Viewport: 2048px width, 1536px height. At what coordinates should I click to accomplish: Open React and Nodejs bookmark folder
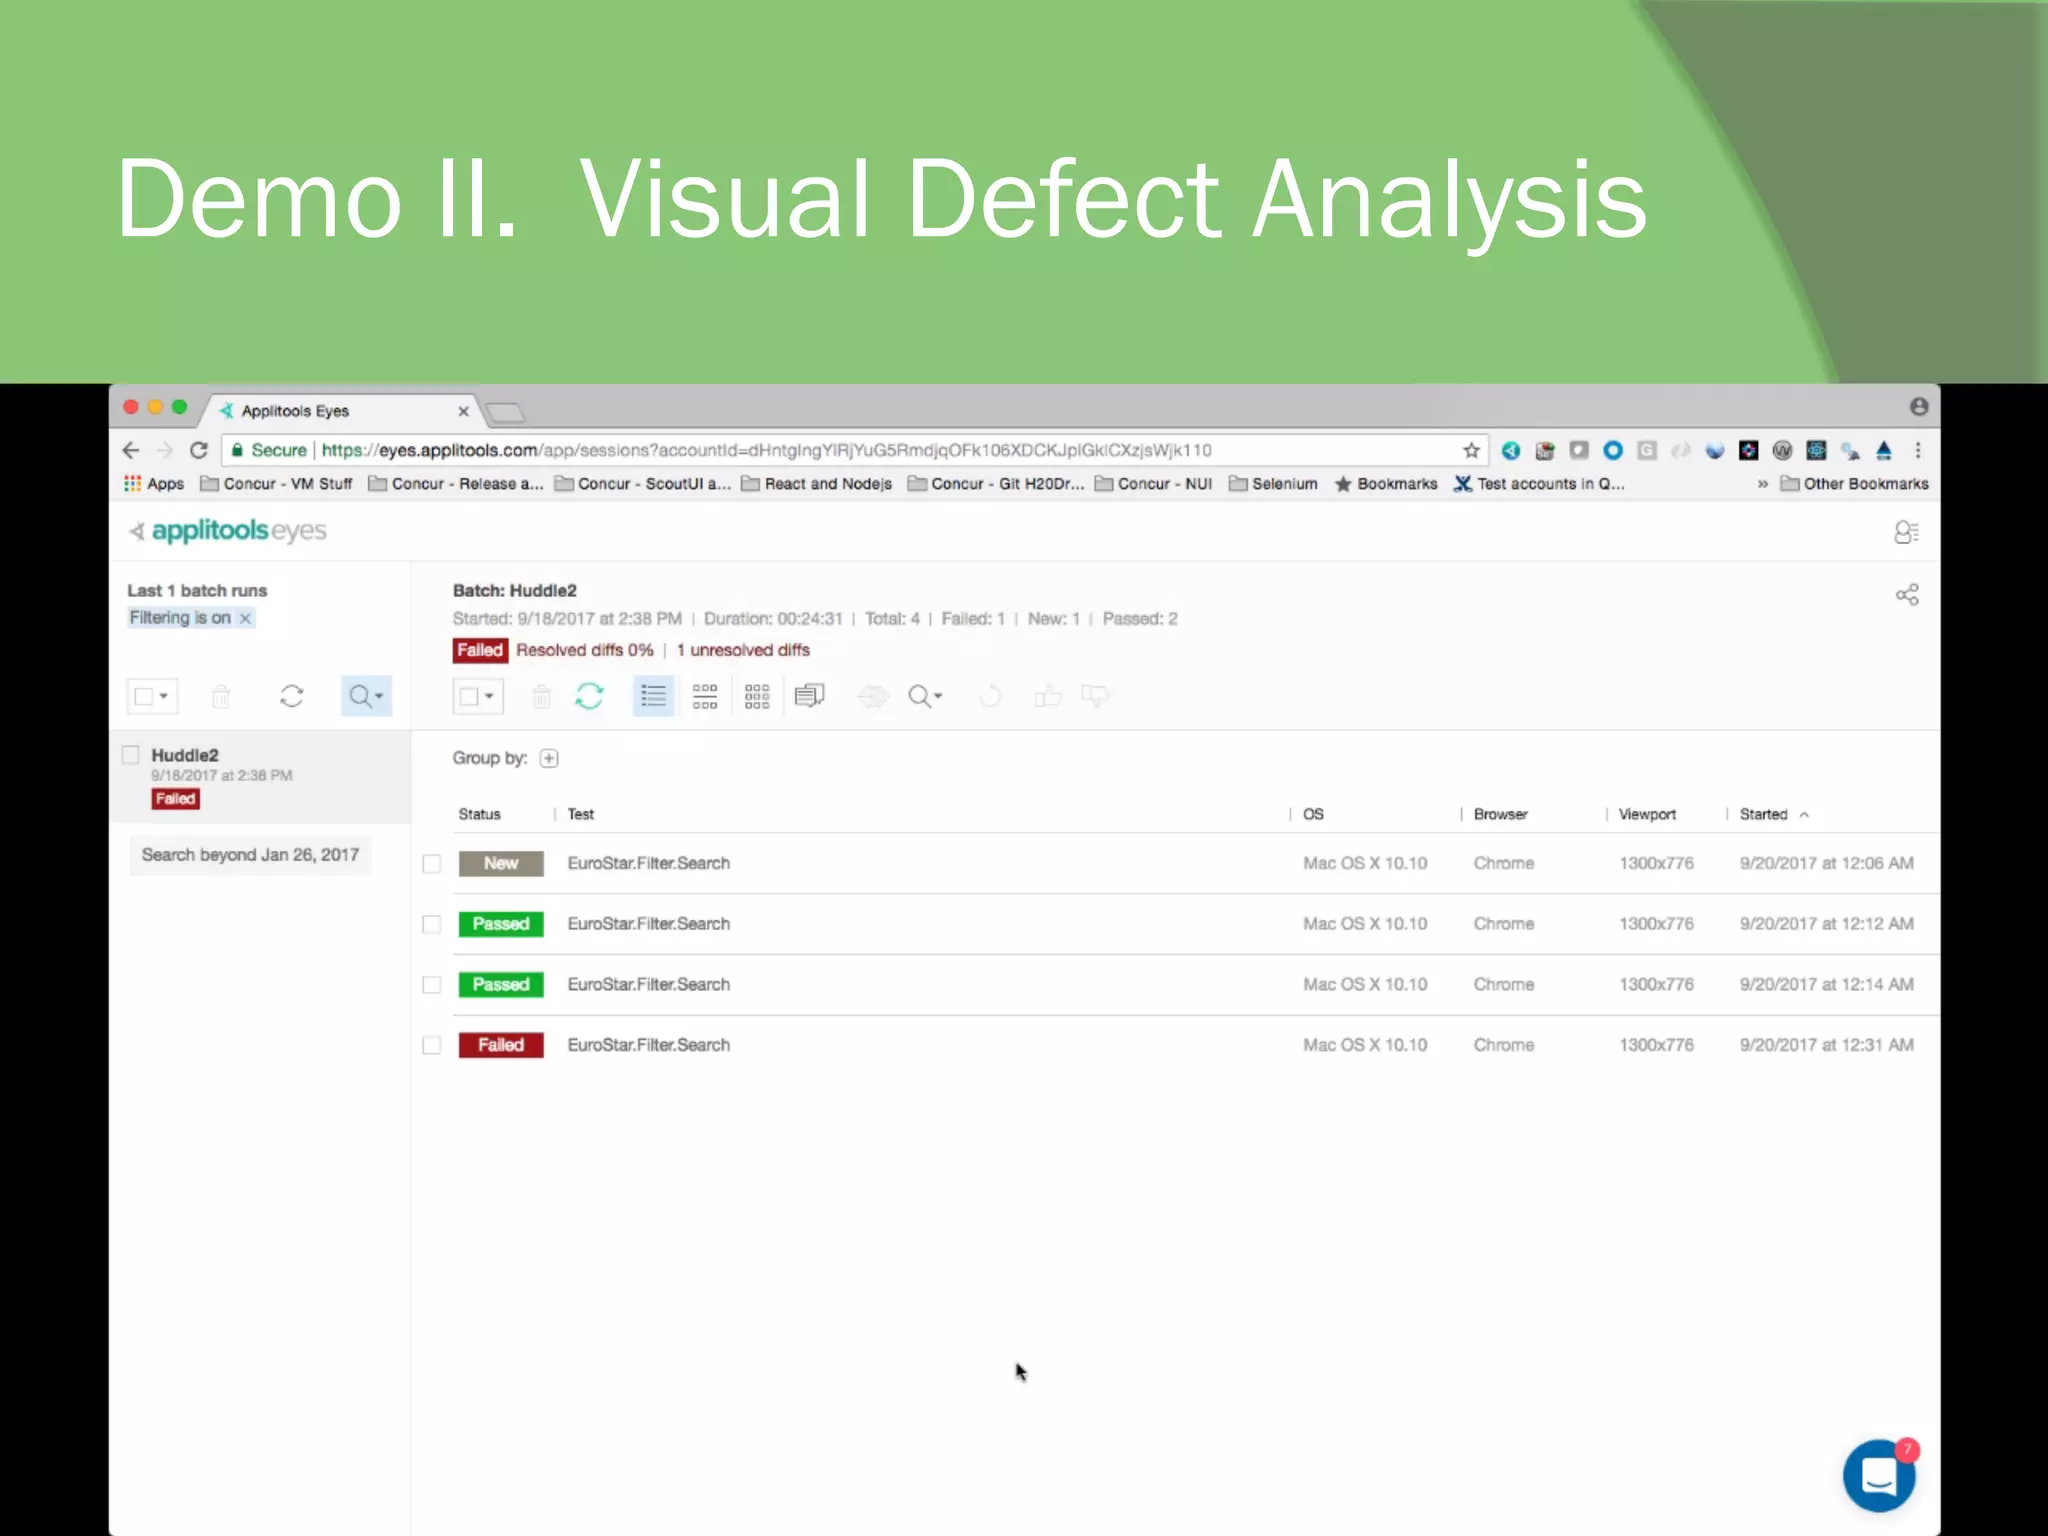click(817, 484)
